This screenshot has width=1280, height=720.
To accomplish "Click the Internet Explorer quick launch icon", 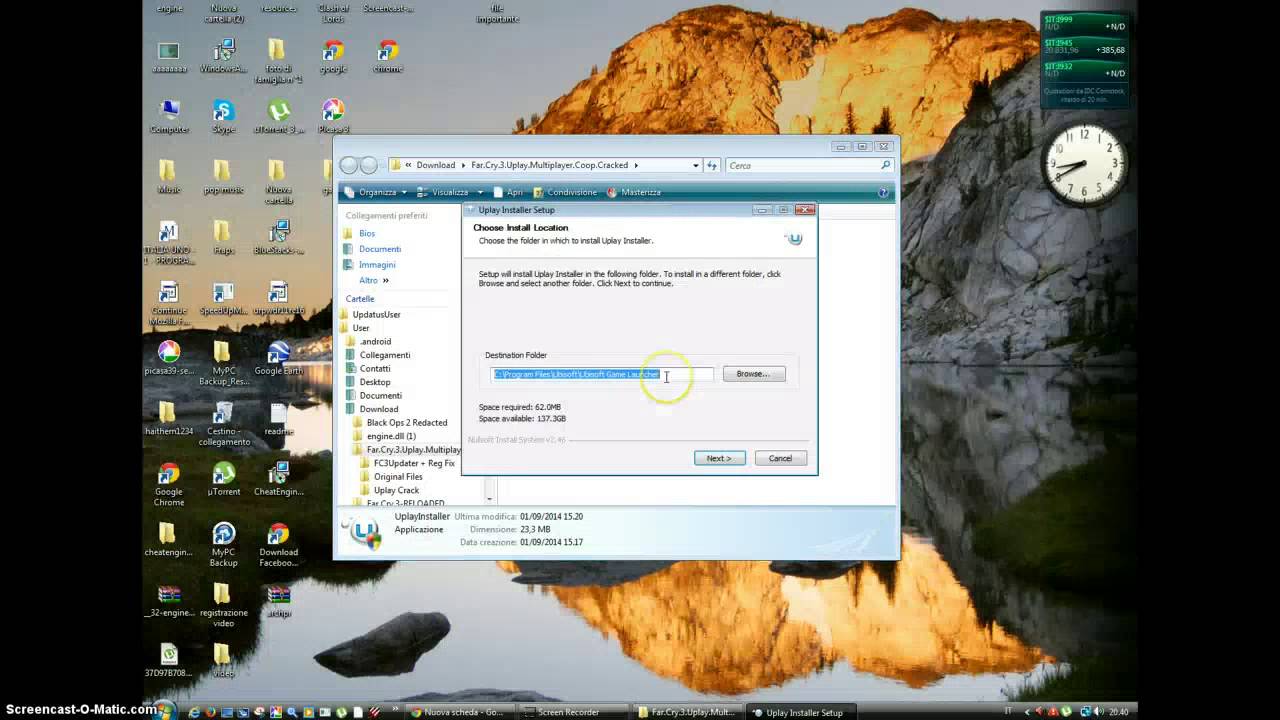I will pyautogui.click(x=194, y=712).
